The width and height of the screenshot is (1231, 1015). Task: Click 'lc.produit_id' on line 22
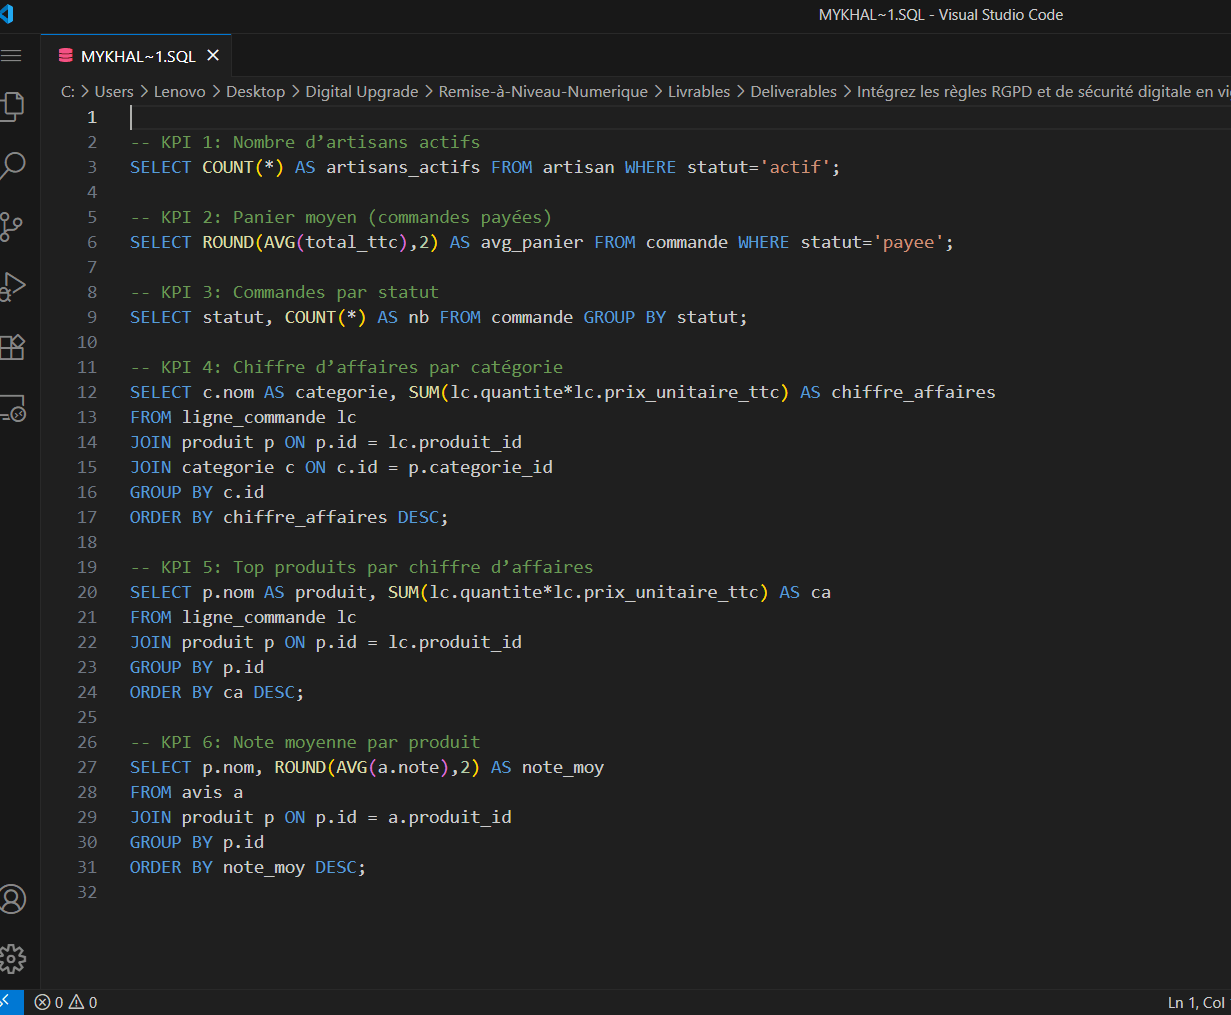(x=455, y=642)
